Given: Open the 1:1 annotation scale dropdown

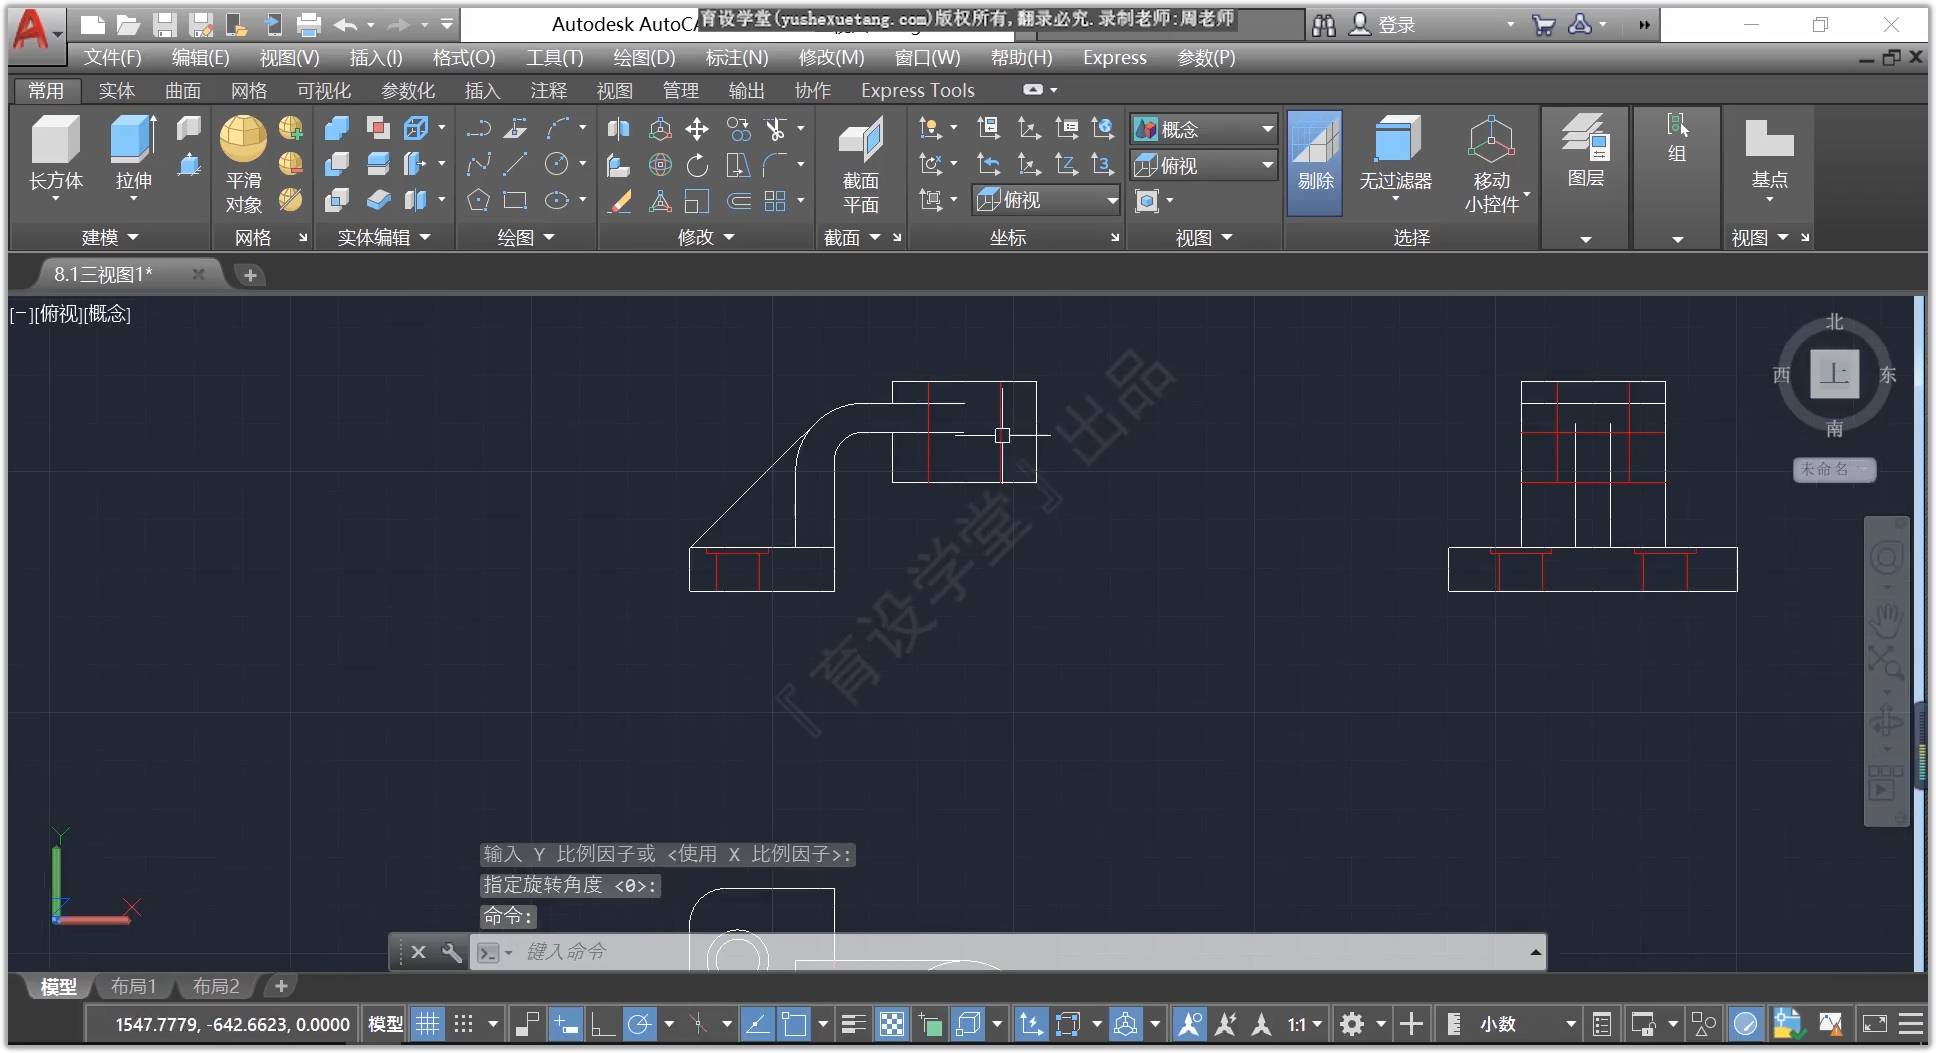Looking at the screenshot, I should click(x=1304, y=1024).
